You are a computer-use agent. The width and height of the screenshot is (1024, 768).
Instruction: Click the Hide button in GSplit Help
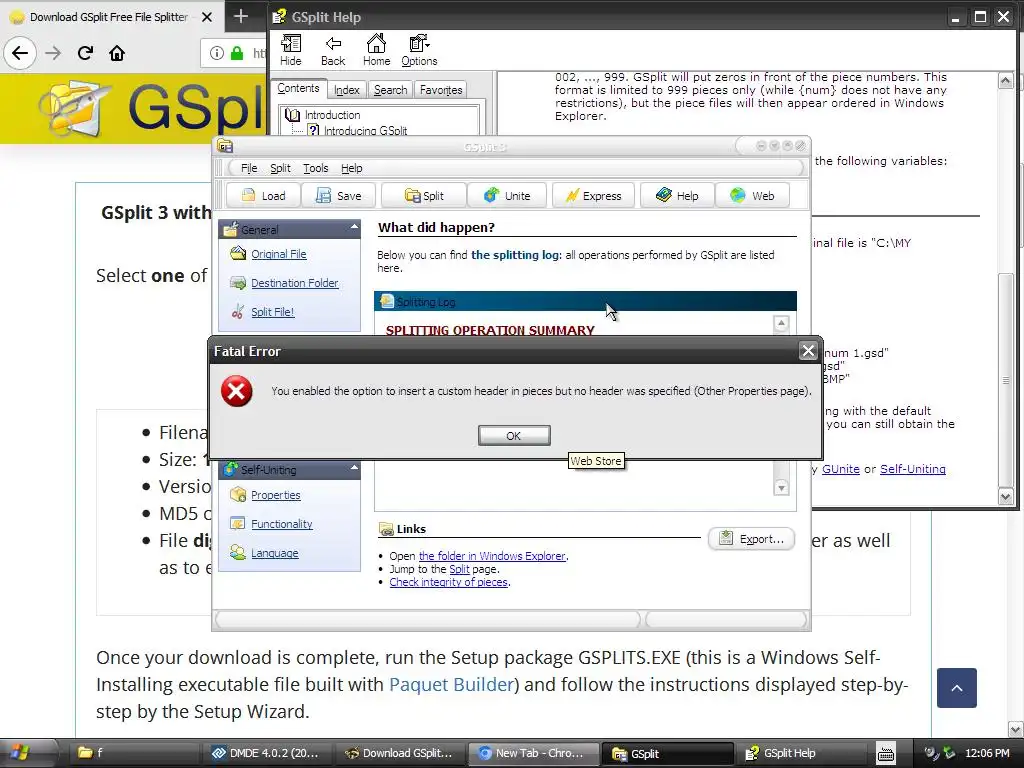click(x=291, y=50)
